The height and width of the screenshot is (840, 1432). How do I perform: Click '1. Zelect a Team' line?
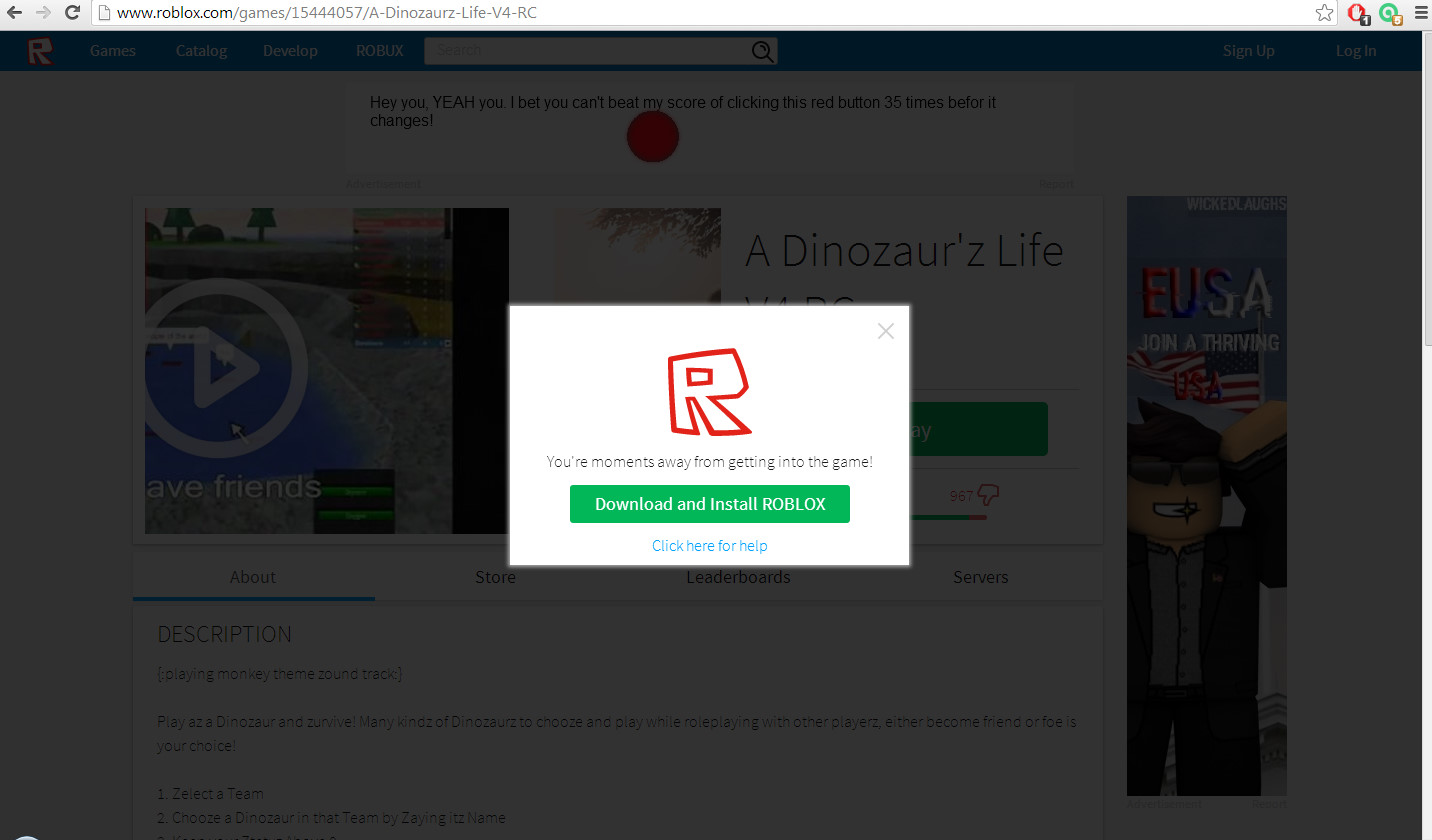[210, 794]
